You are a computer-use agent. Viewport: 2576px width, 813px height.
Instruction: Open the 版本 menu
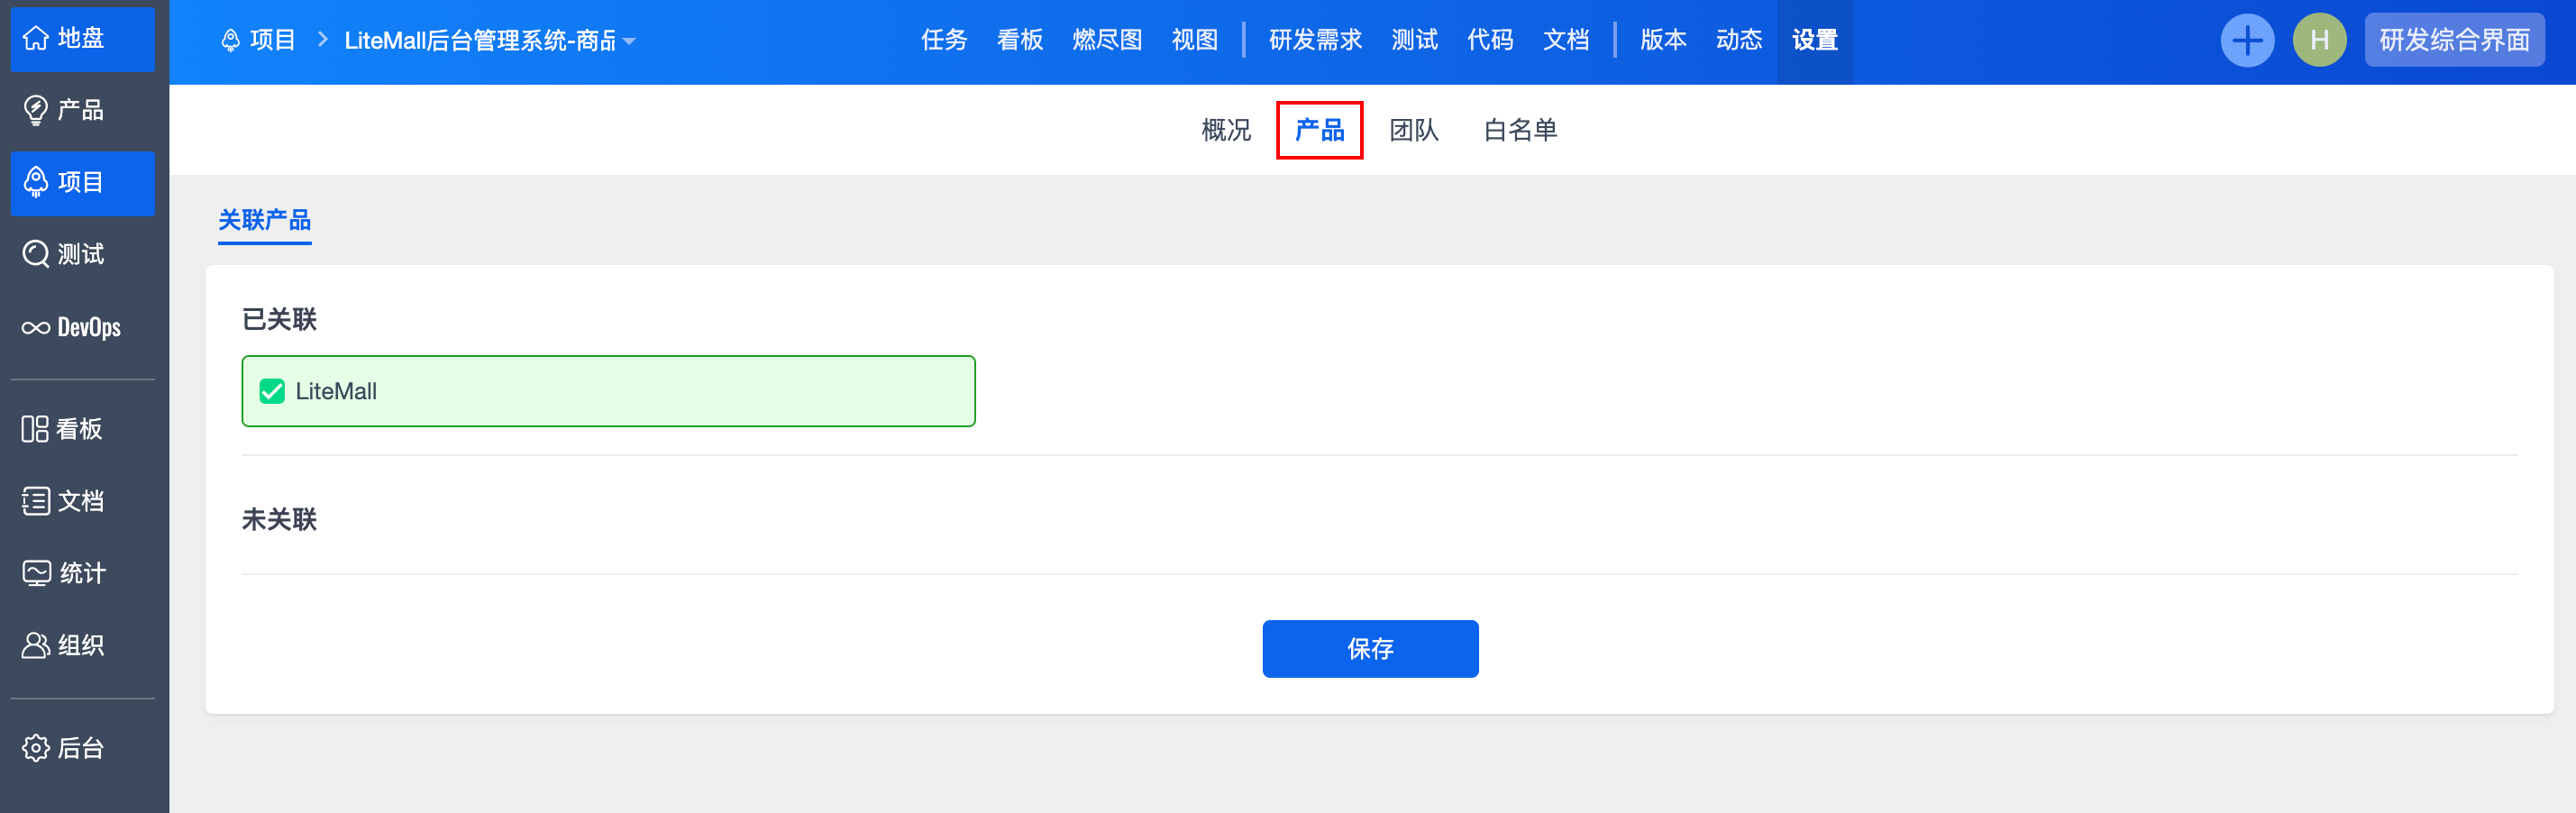[1663, 40]
